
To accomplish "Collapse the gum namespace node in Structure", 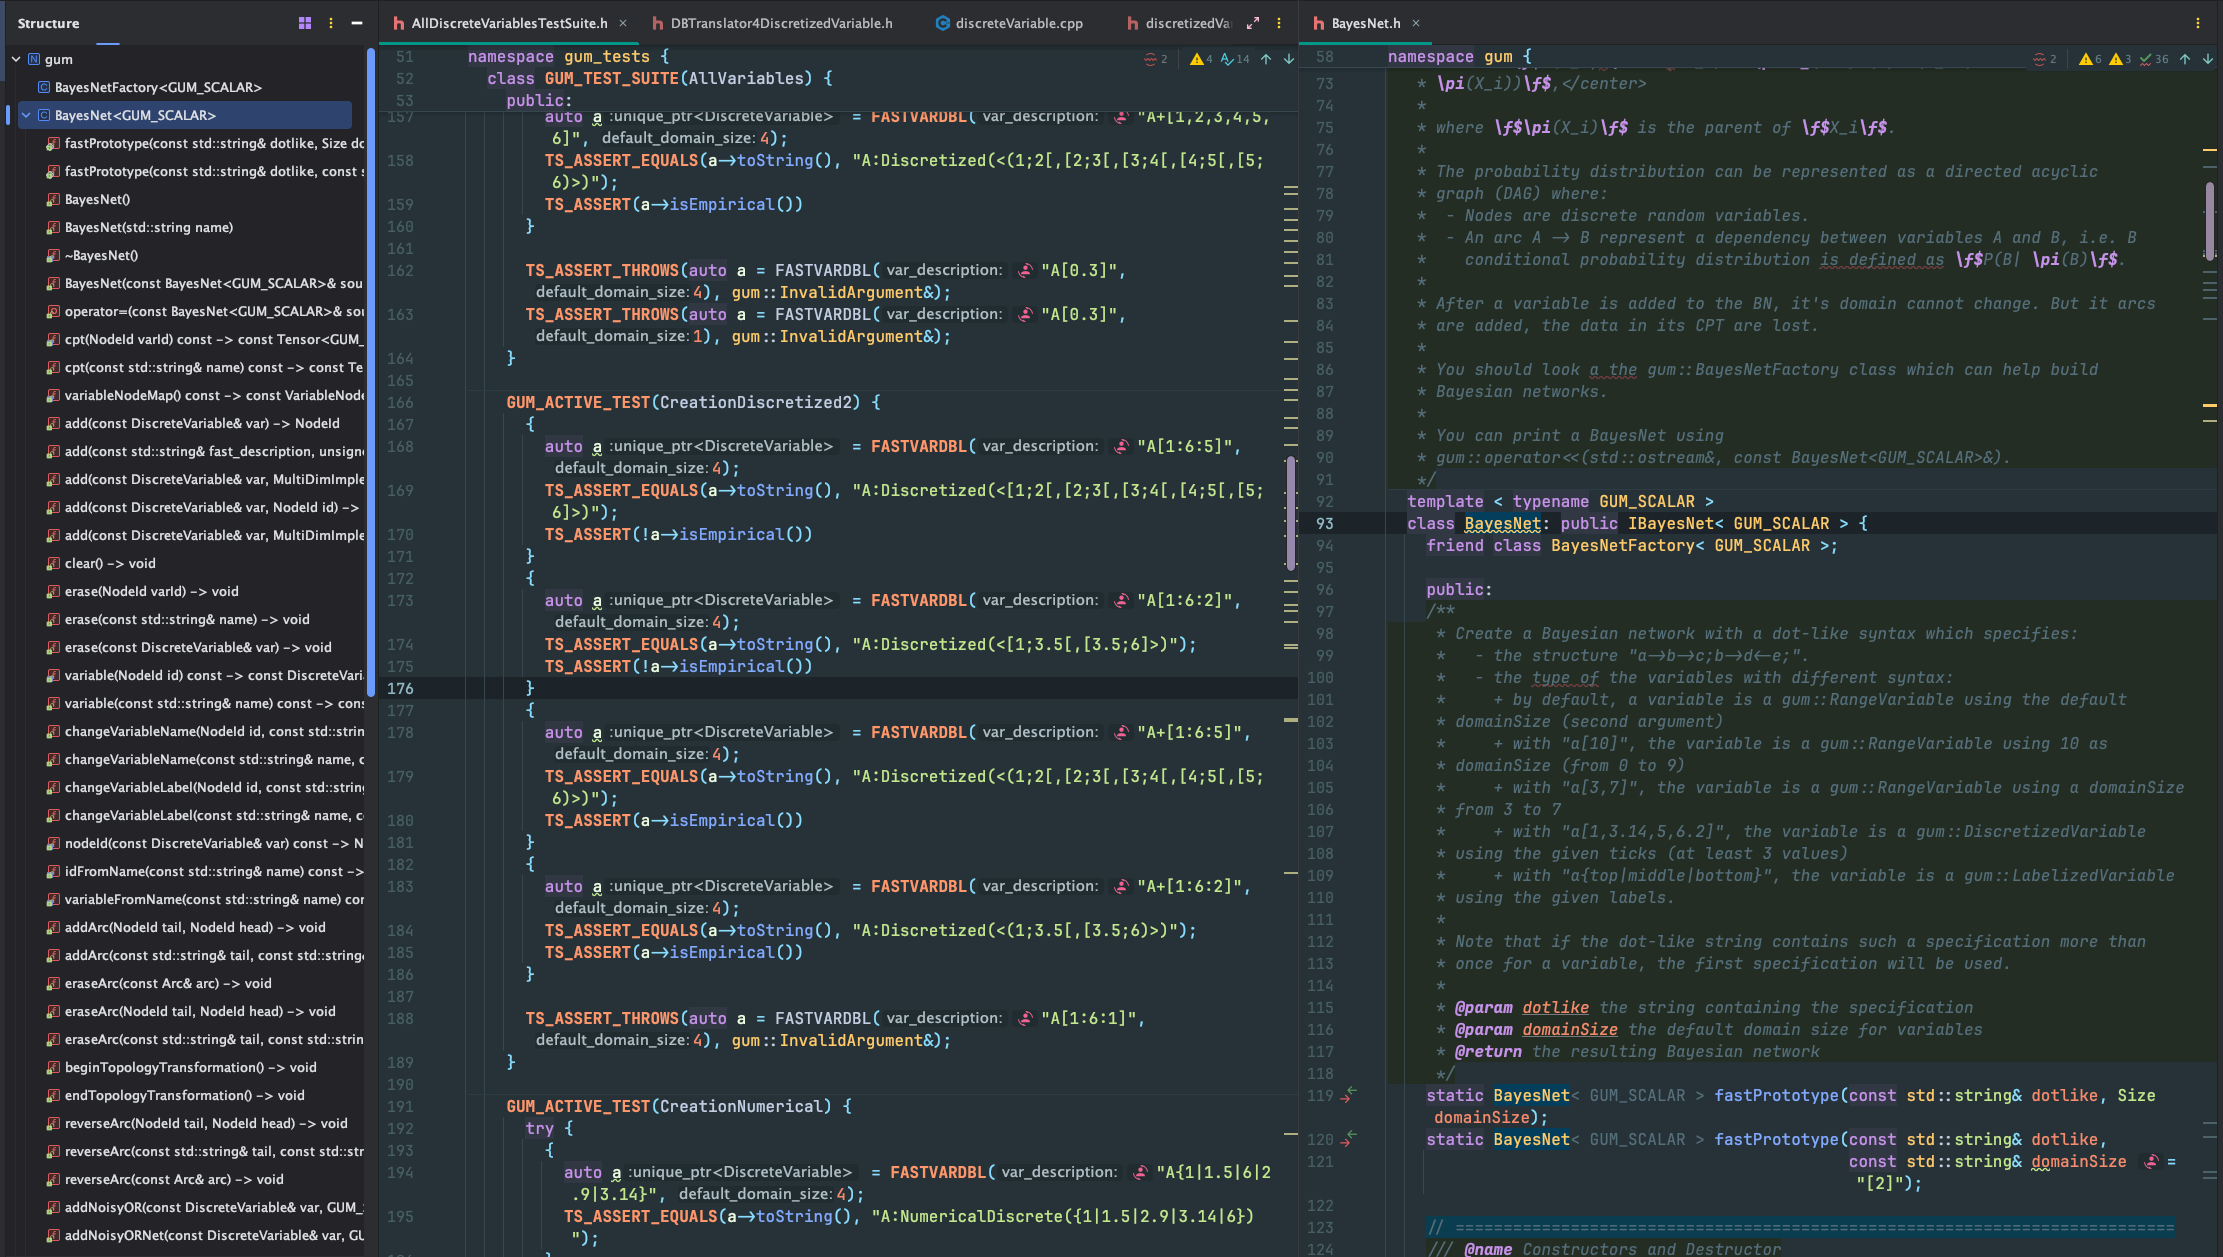I will coord(15,59).
